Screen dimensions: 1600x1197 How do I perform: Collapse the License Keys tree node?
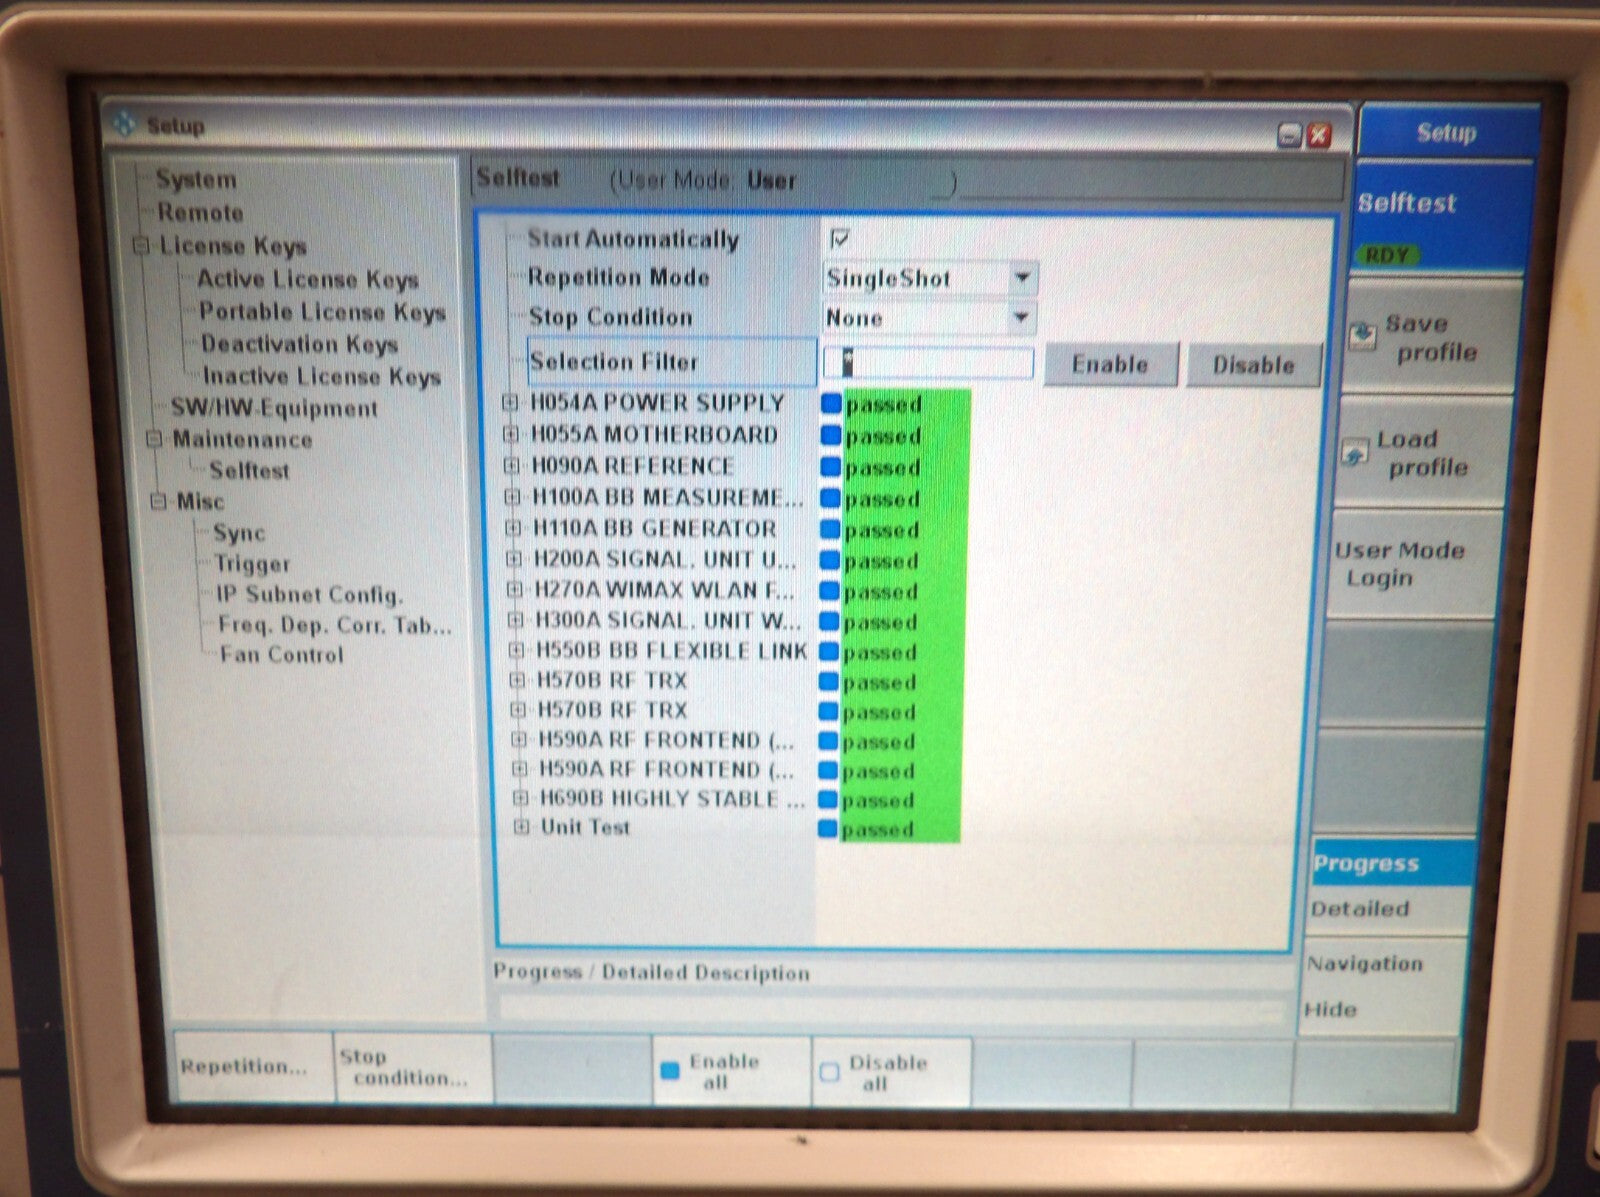coord(142,245)
